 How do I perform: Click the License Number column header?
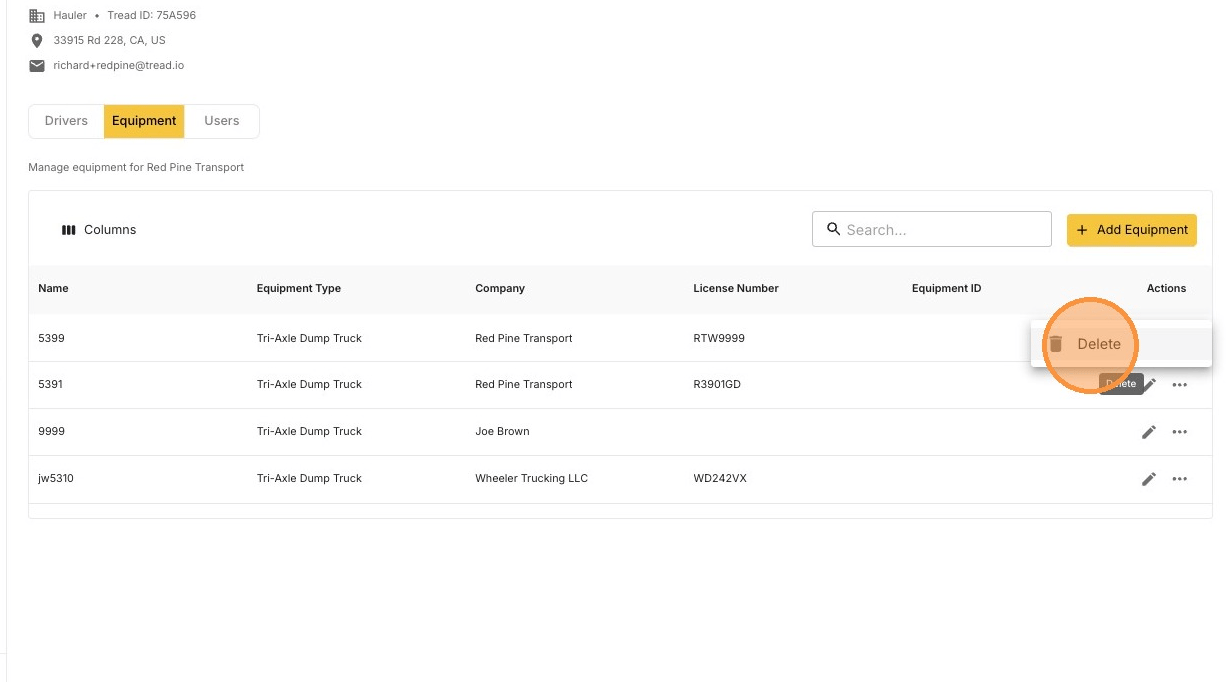pyautogui.click(x=736, y=288)
